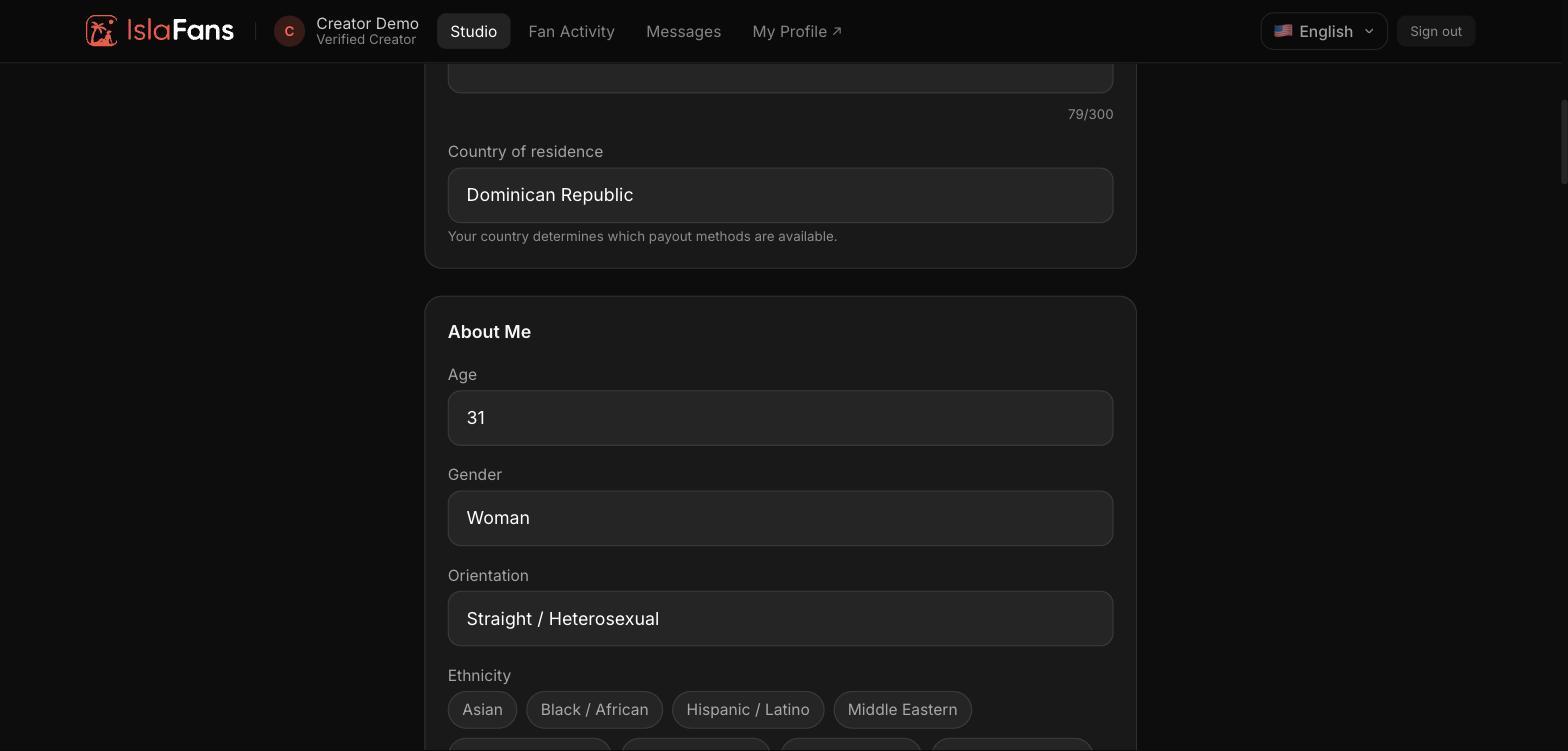Expand the English language selector
Screen dimensions: 1568x751
1324,31
